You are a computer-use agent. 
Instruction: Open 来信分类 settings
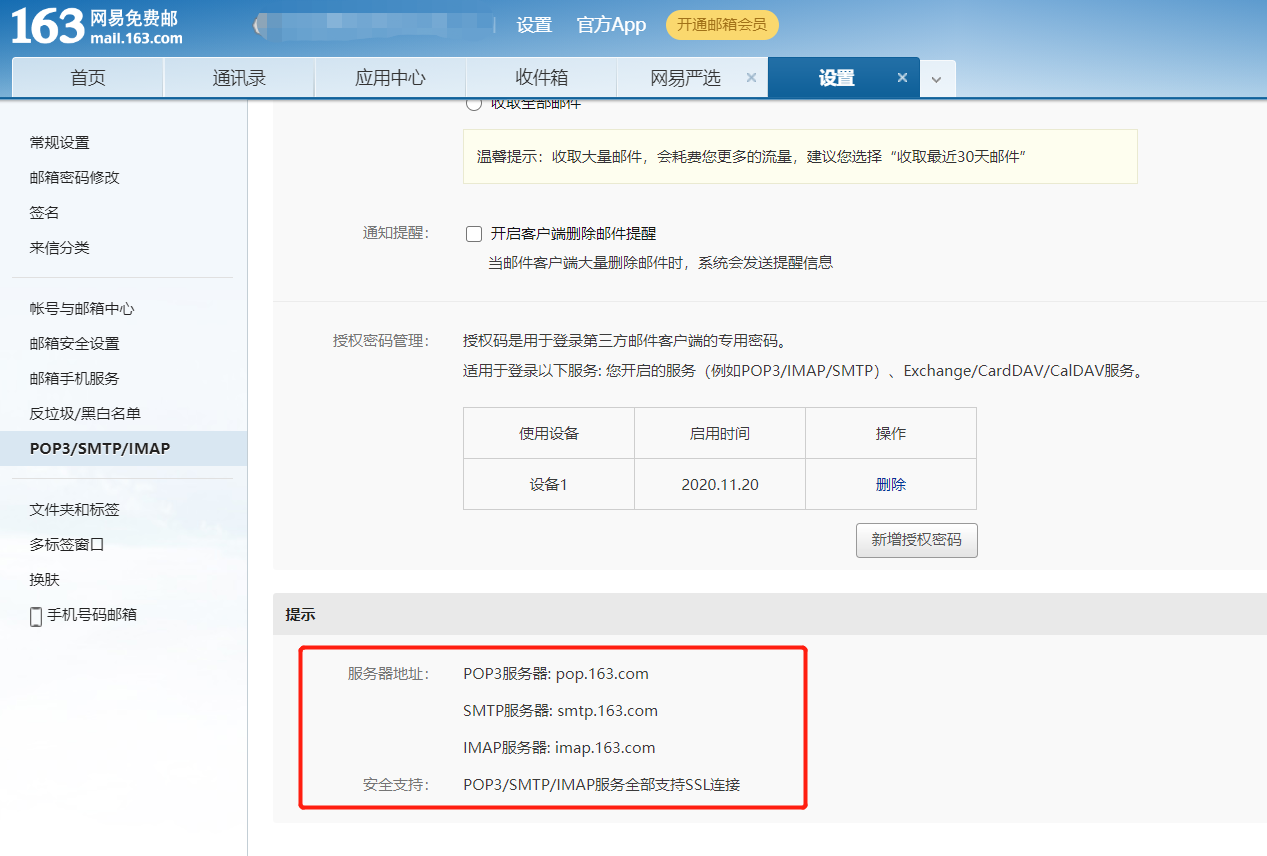tap(60, 248)
